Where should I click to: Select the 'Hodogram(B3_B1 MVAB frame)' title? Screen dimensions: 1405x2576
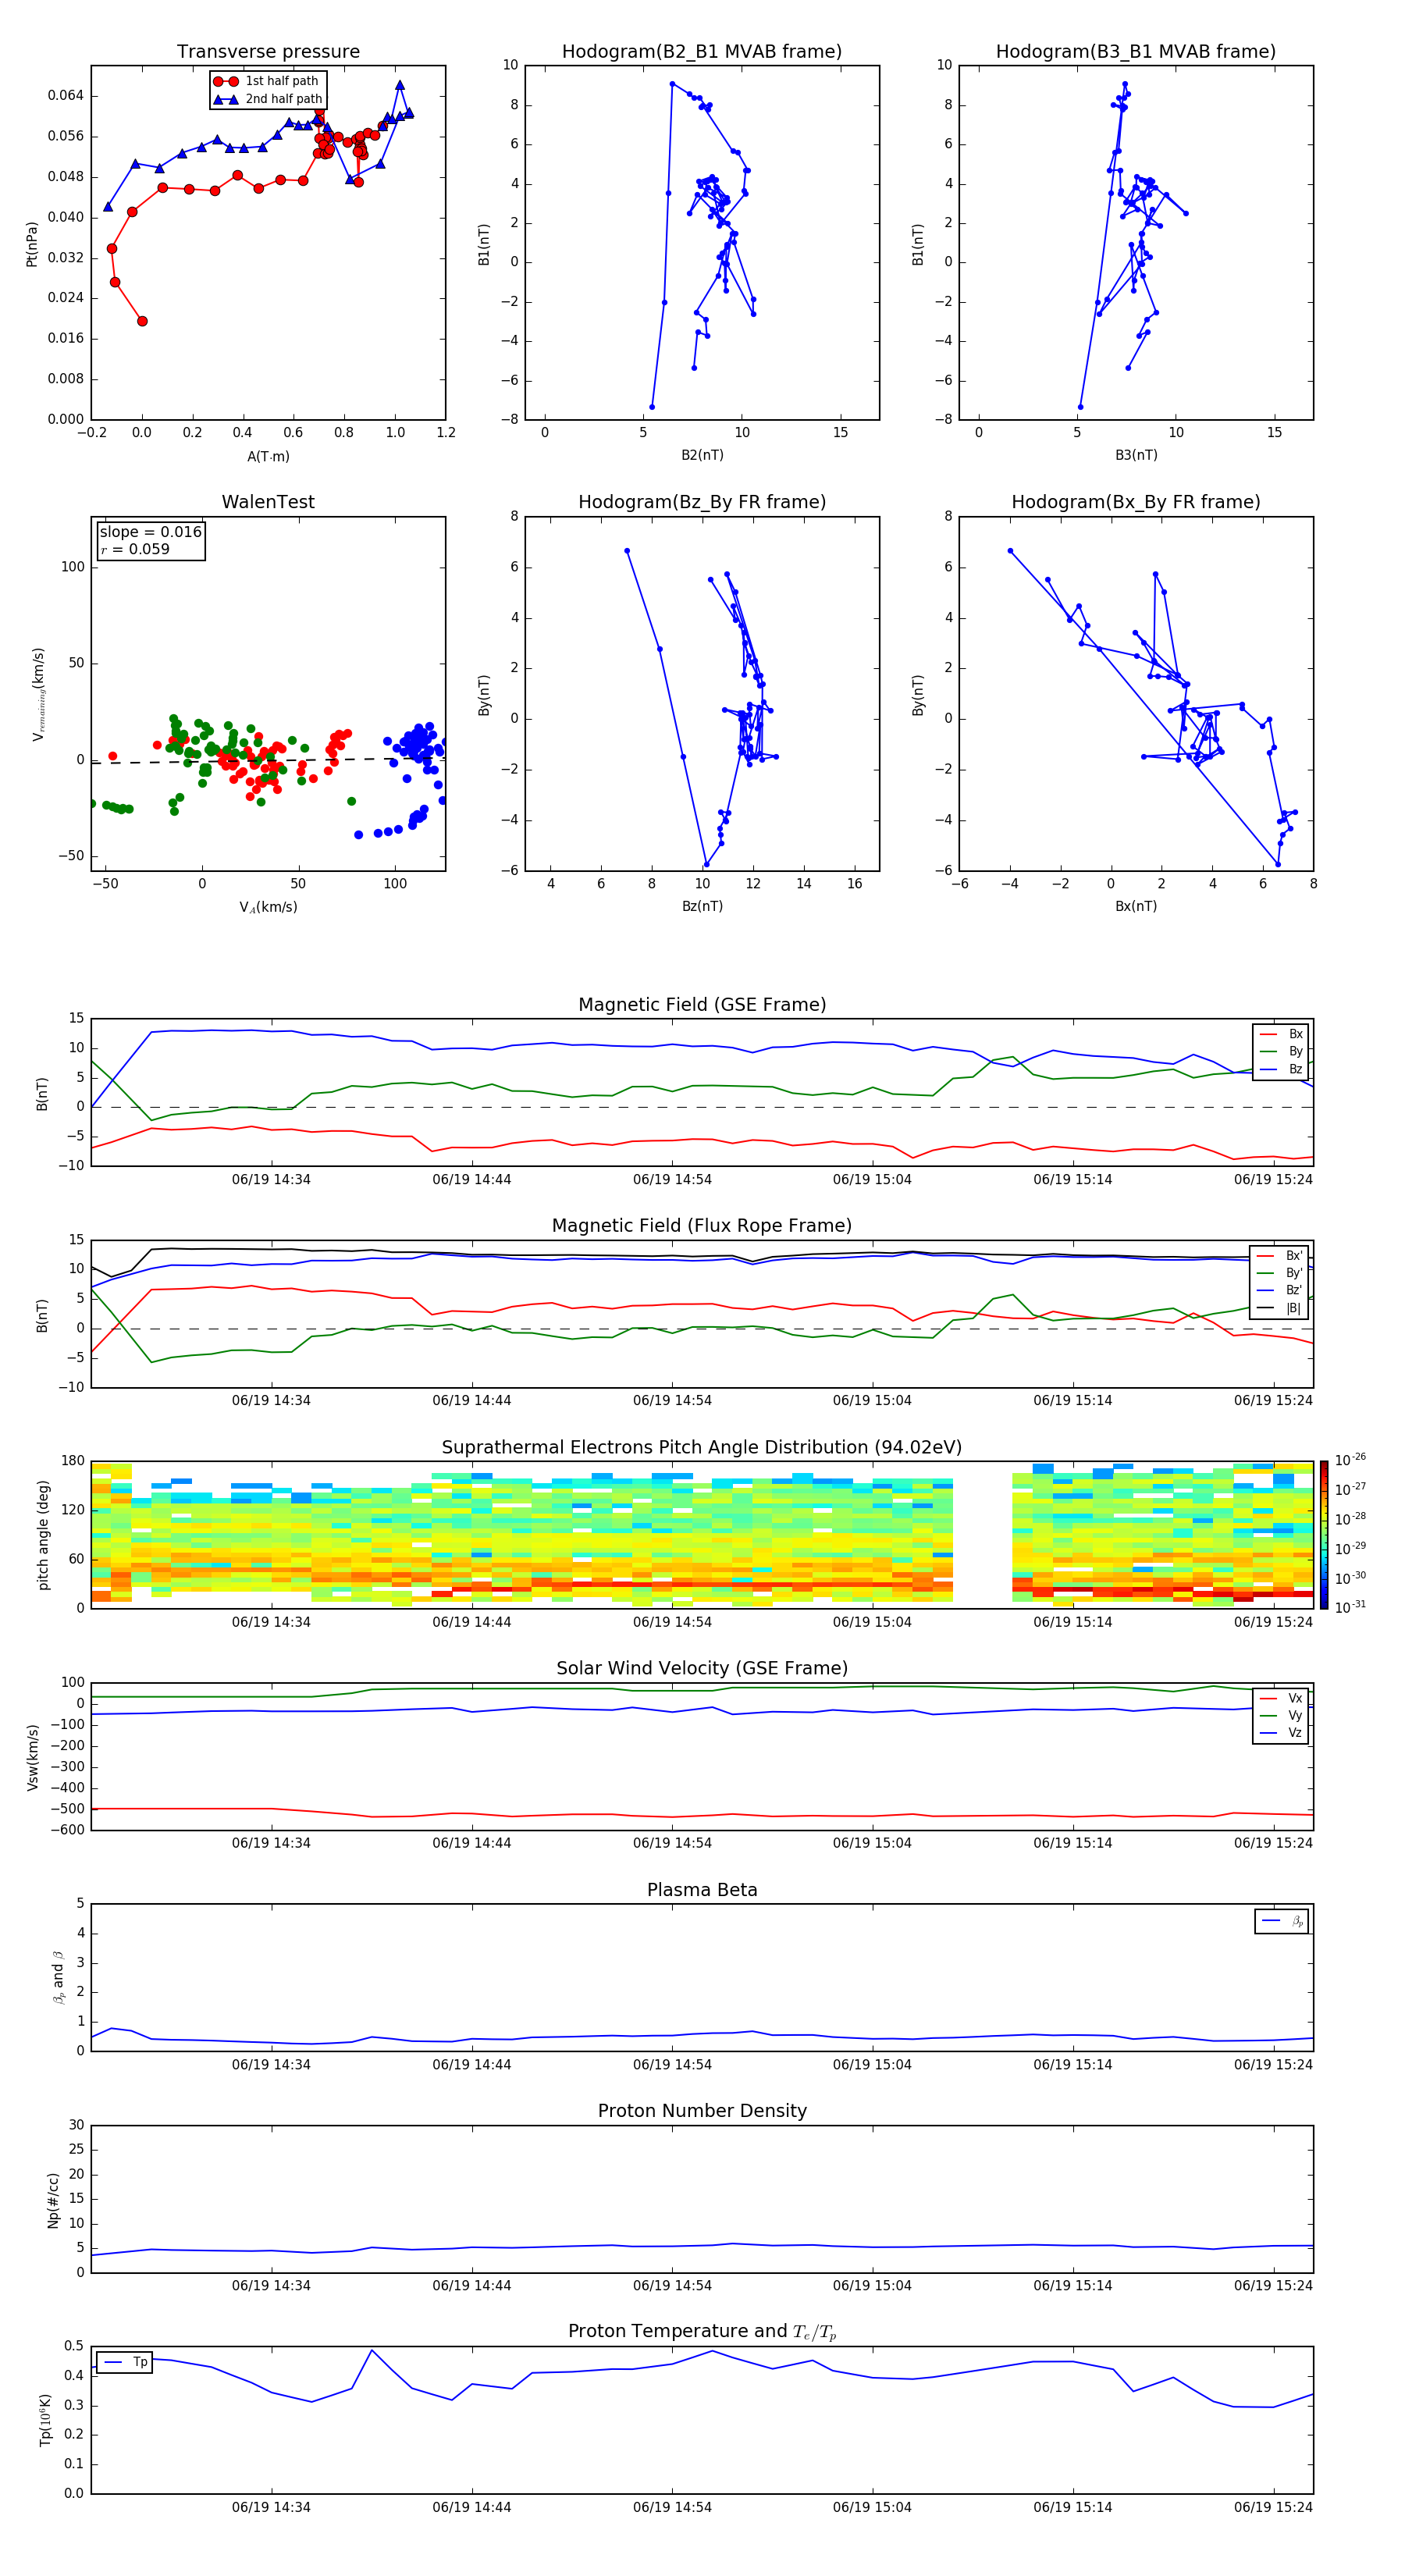point(1136,51)
